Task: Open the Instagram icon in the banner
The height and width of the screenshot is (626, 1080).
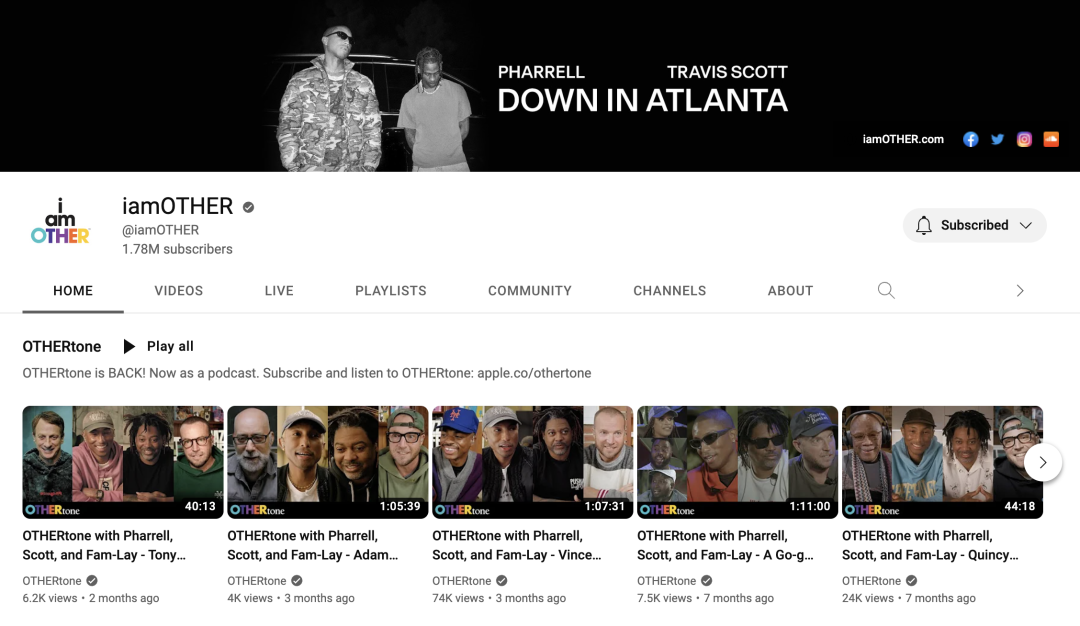Action: click(1024, 139)
